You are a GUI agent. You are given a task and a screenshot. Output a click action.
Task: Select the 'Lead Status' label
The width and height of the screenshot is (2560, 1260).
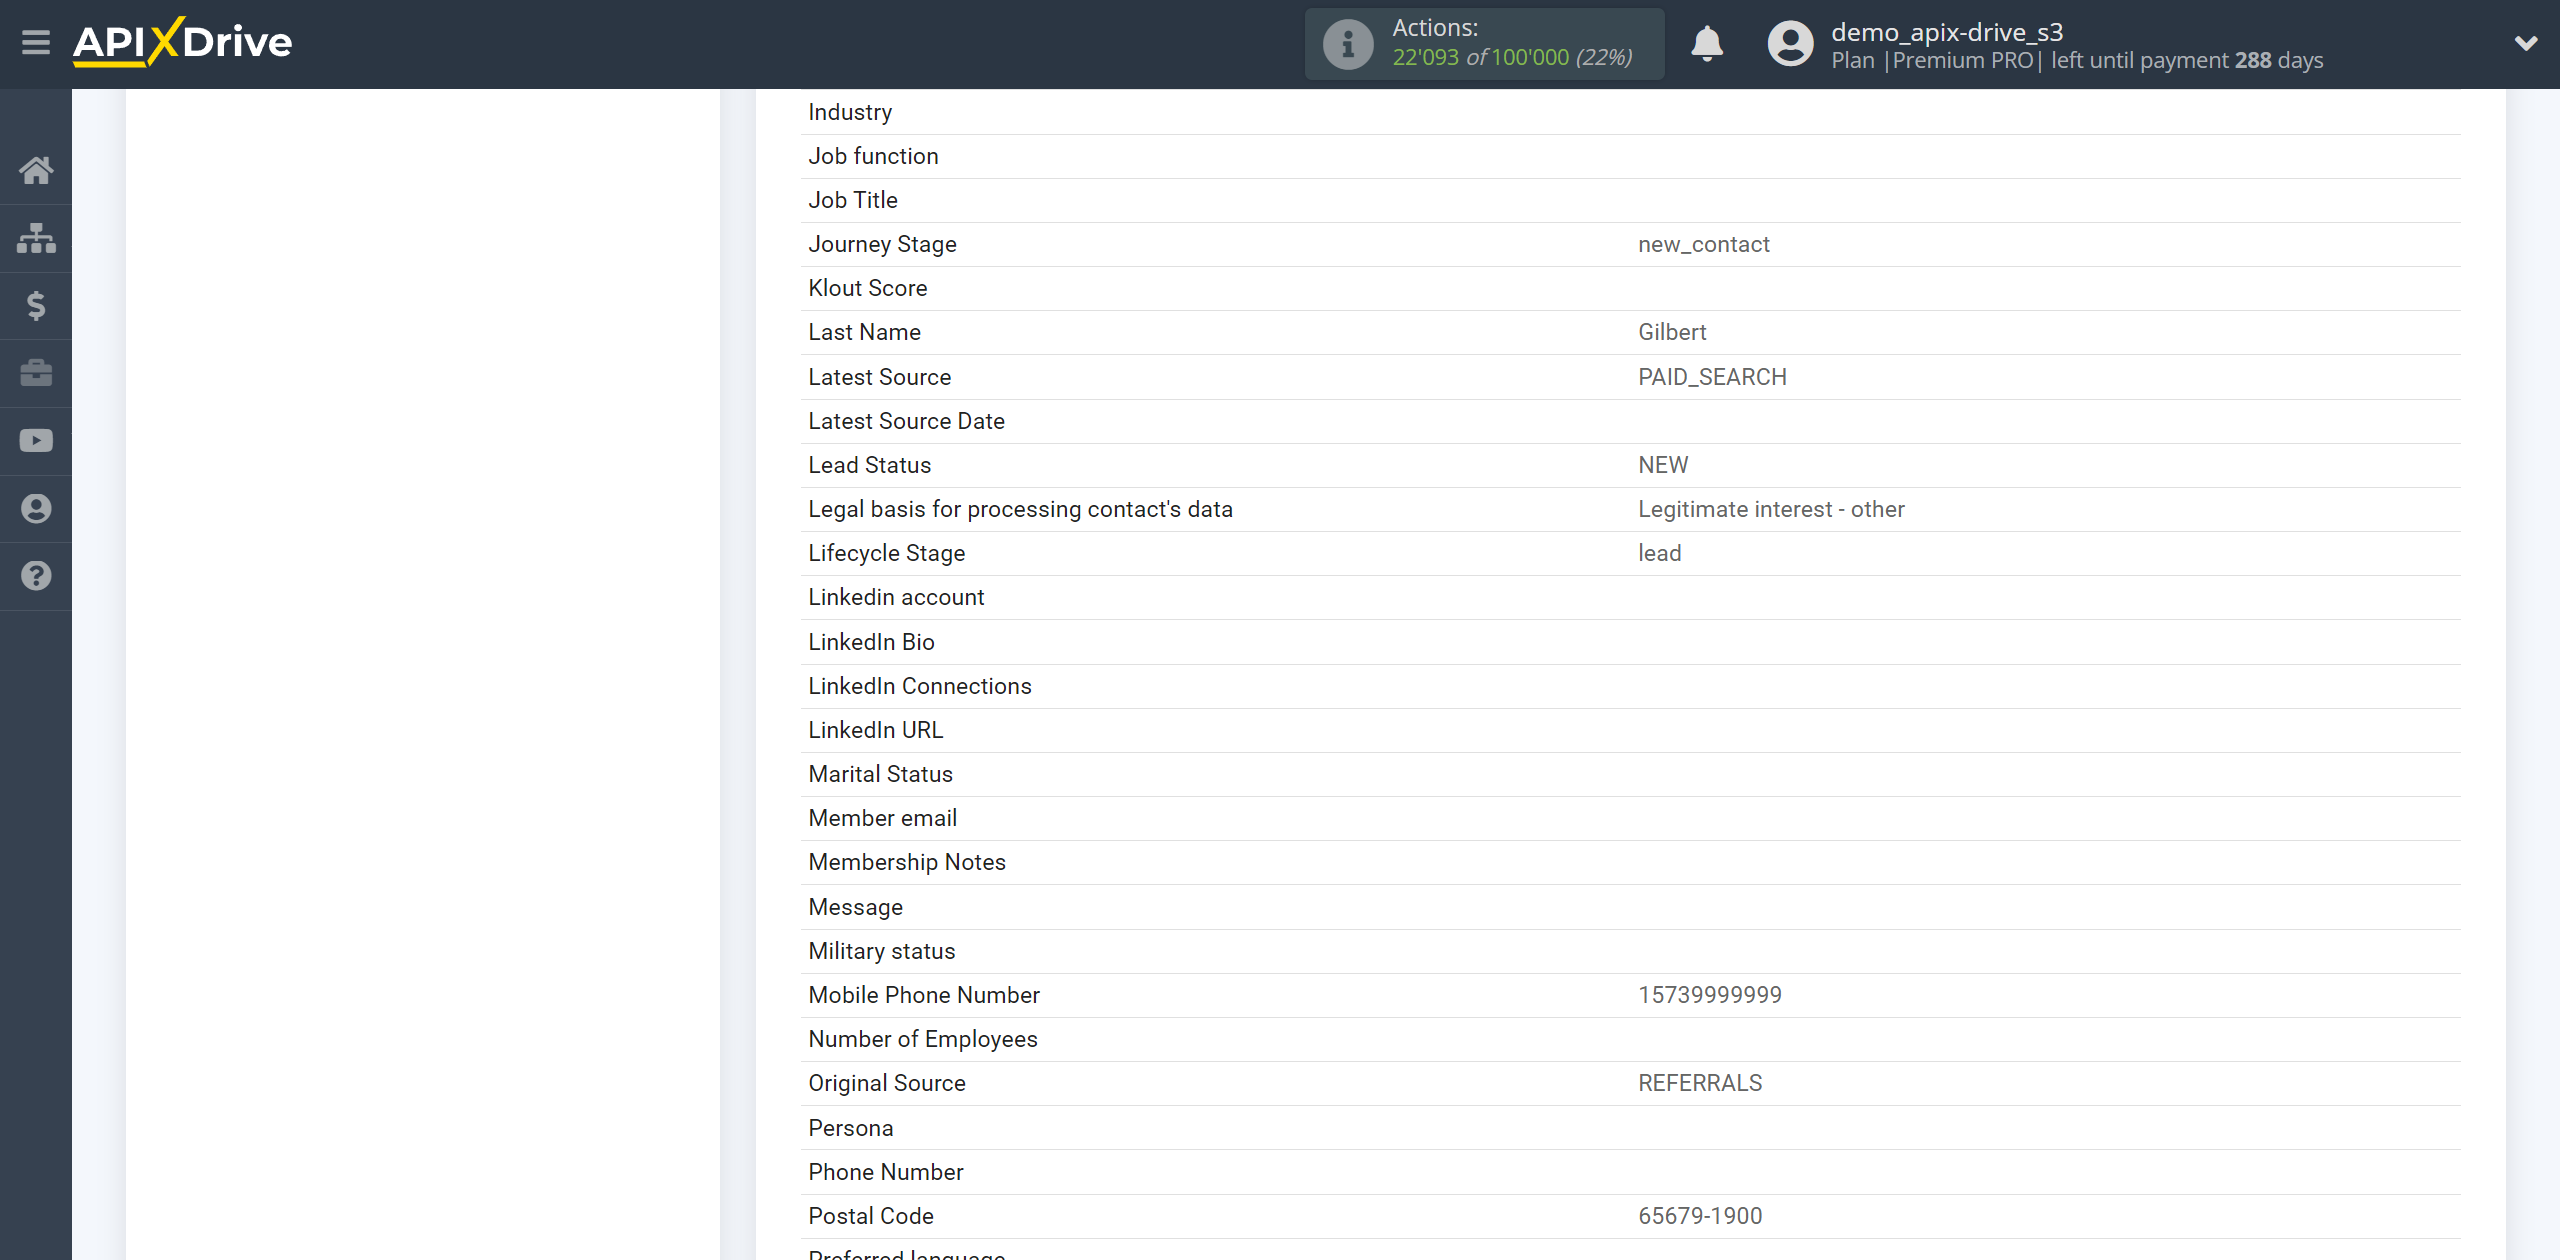tap(869, 465)
